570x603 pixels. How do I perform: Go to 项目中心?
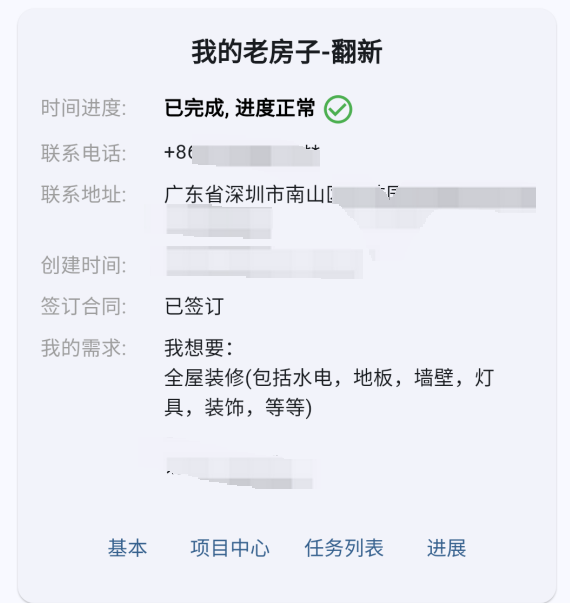click(230, 548)
